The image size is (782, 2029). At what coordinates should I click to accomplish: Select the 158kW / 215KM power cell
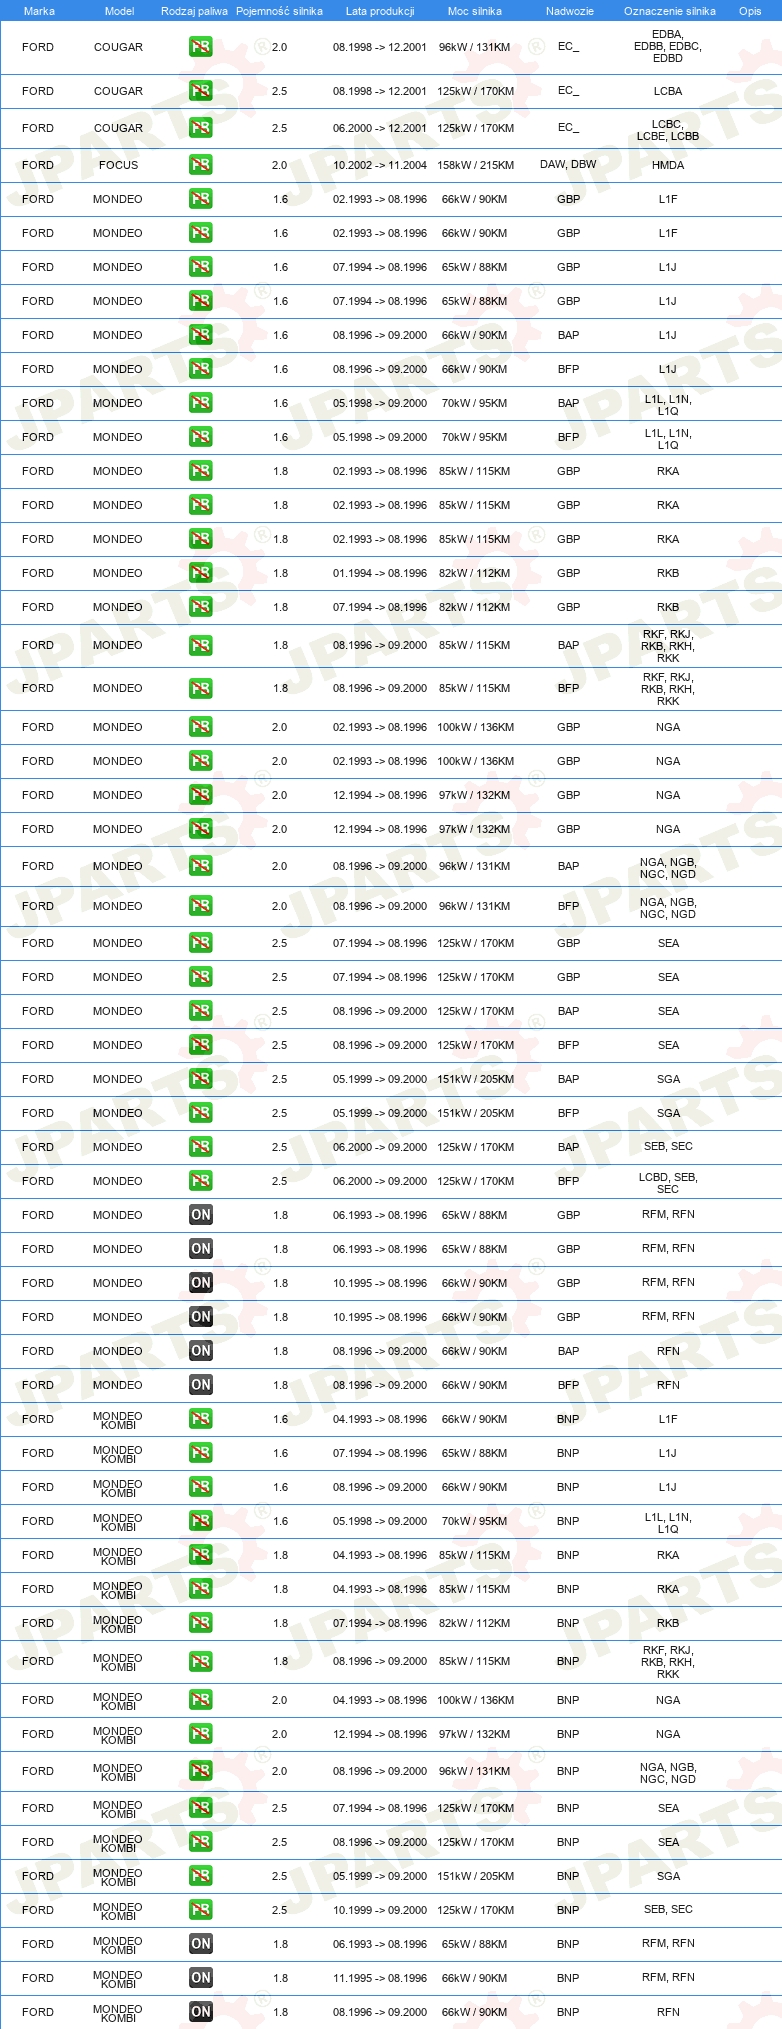[475, 165]
